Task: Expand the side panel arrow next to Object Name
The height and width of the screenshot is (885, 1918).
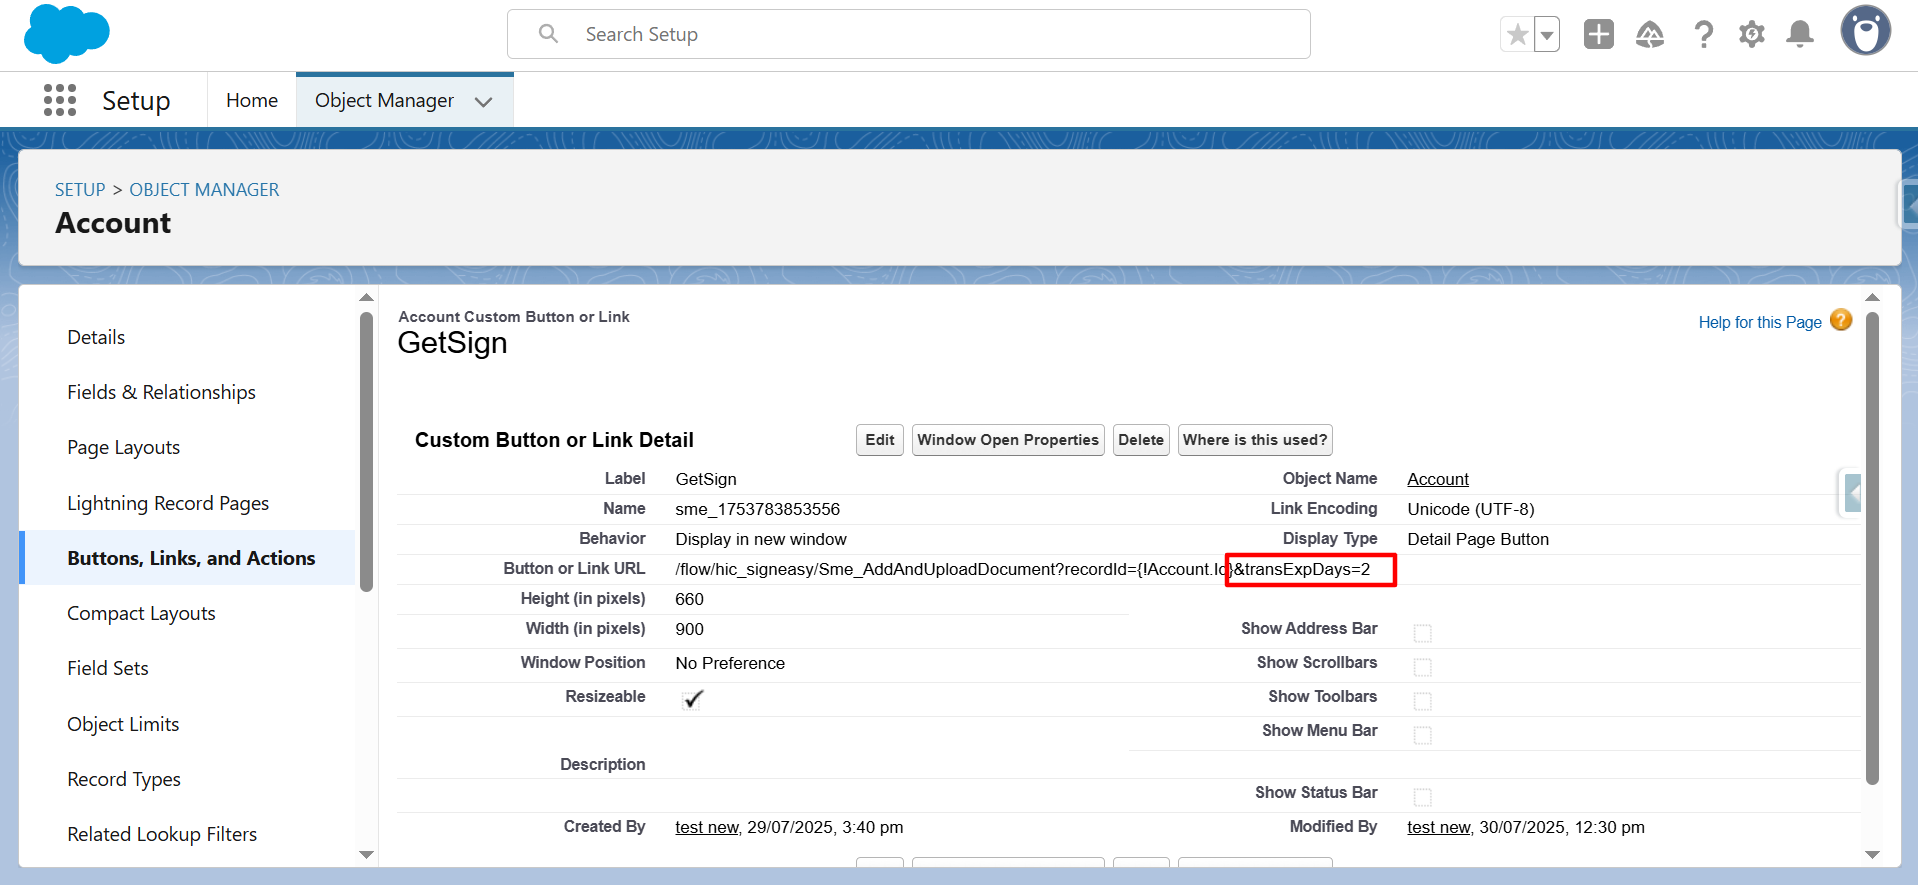Action: click(x=1851, y=493)
